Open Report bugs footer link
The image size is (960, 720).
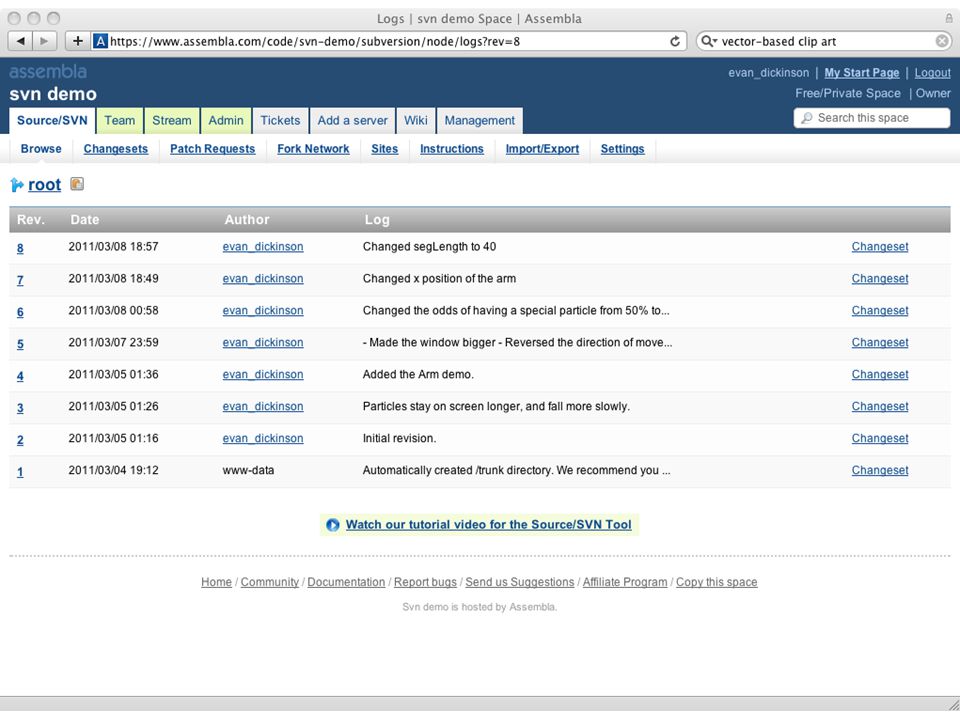425,582
